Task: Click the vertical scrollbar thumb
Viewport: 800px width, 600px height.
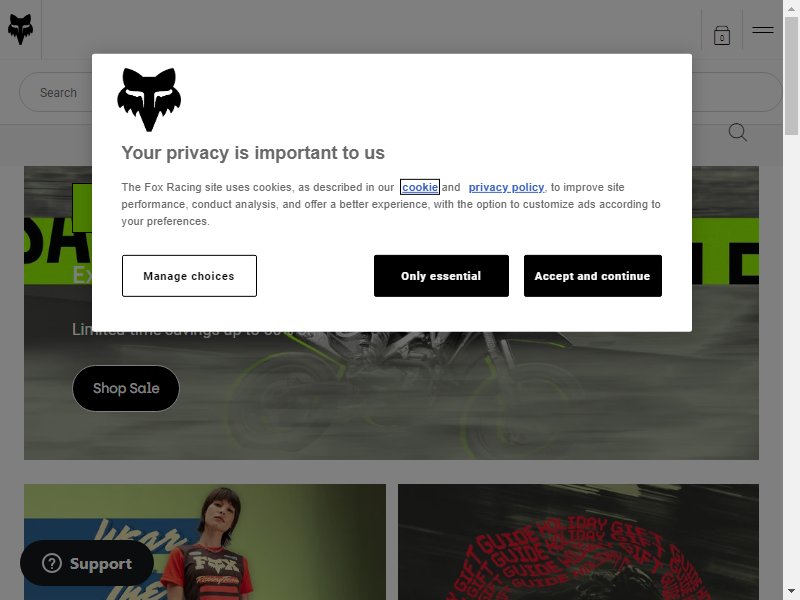Action: (791, 76)
